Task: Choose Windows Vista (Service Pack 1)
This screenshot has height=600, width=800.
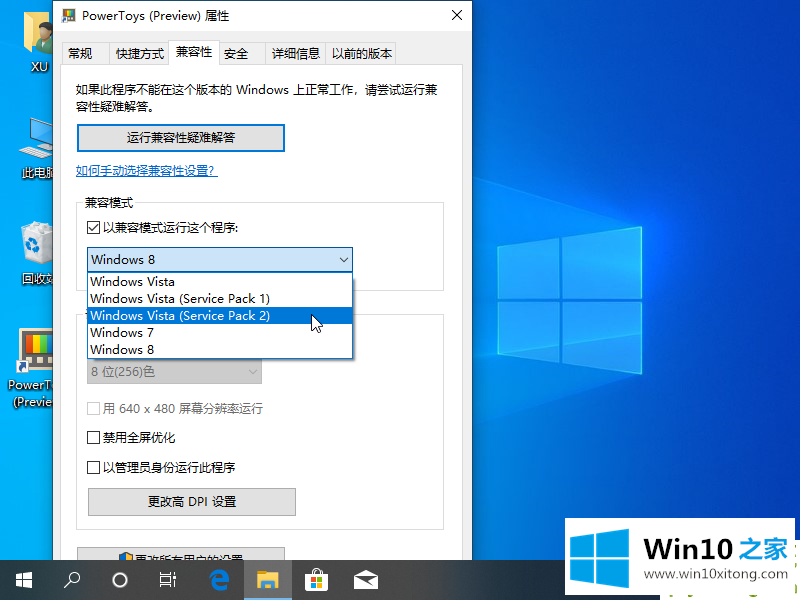Action: (219, 298)
